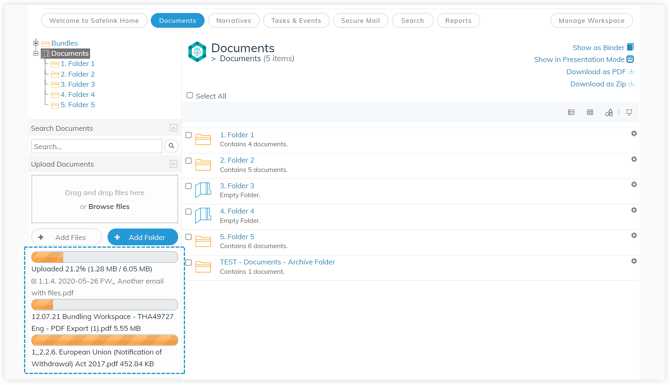The height and width of the screenshot is (385, 670).
Task: Open gear settings for 5. Folder 5
Action: (634, 235)
